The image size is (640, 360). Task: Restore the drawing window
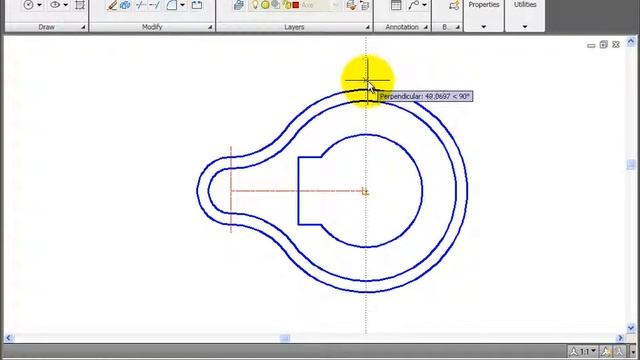coord(604,44)
